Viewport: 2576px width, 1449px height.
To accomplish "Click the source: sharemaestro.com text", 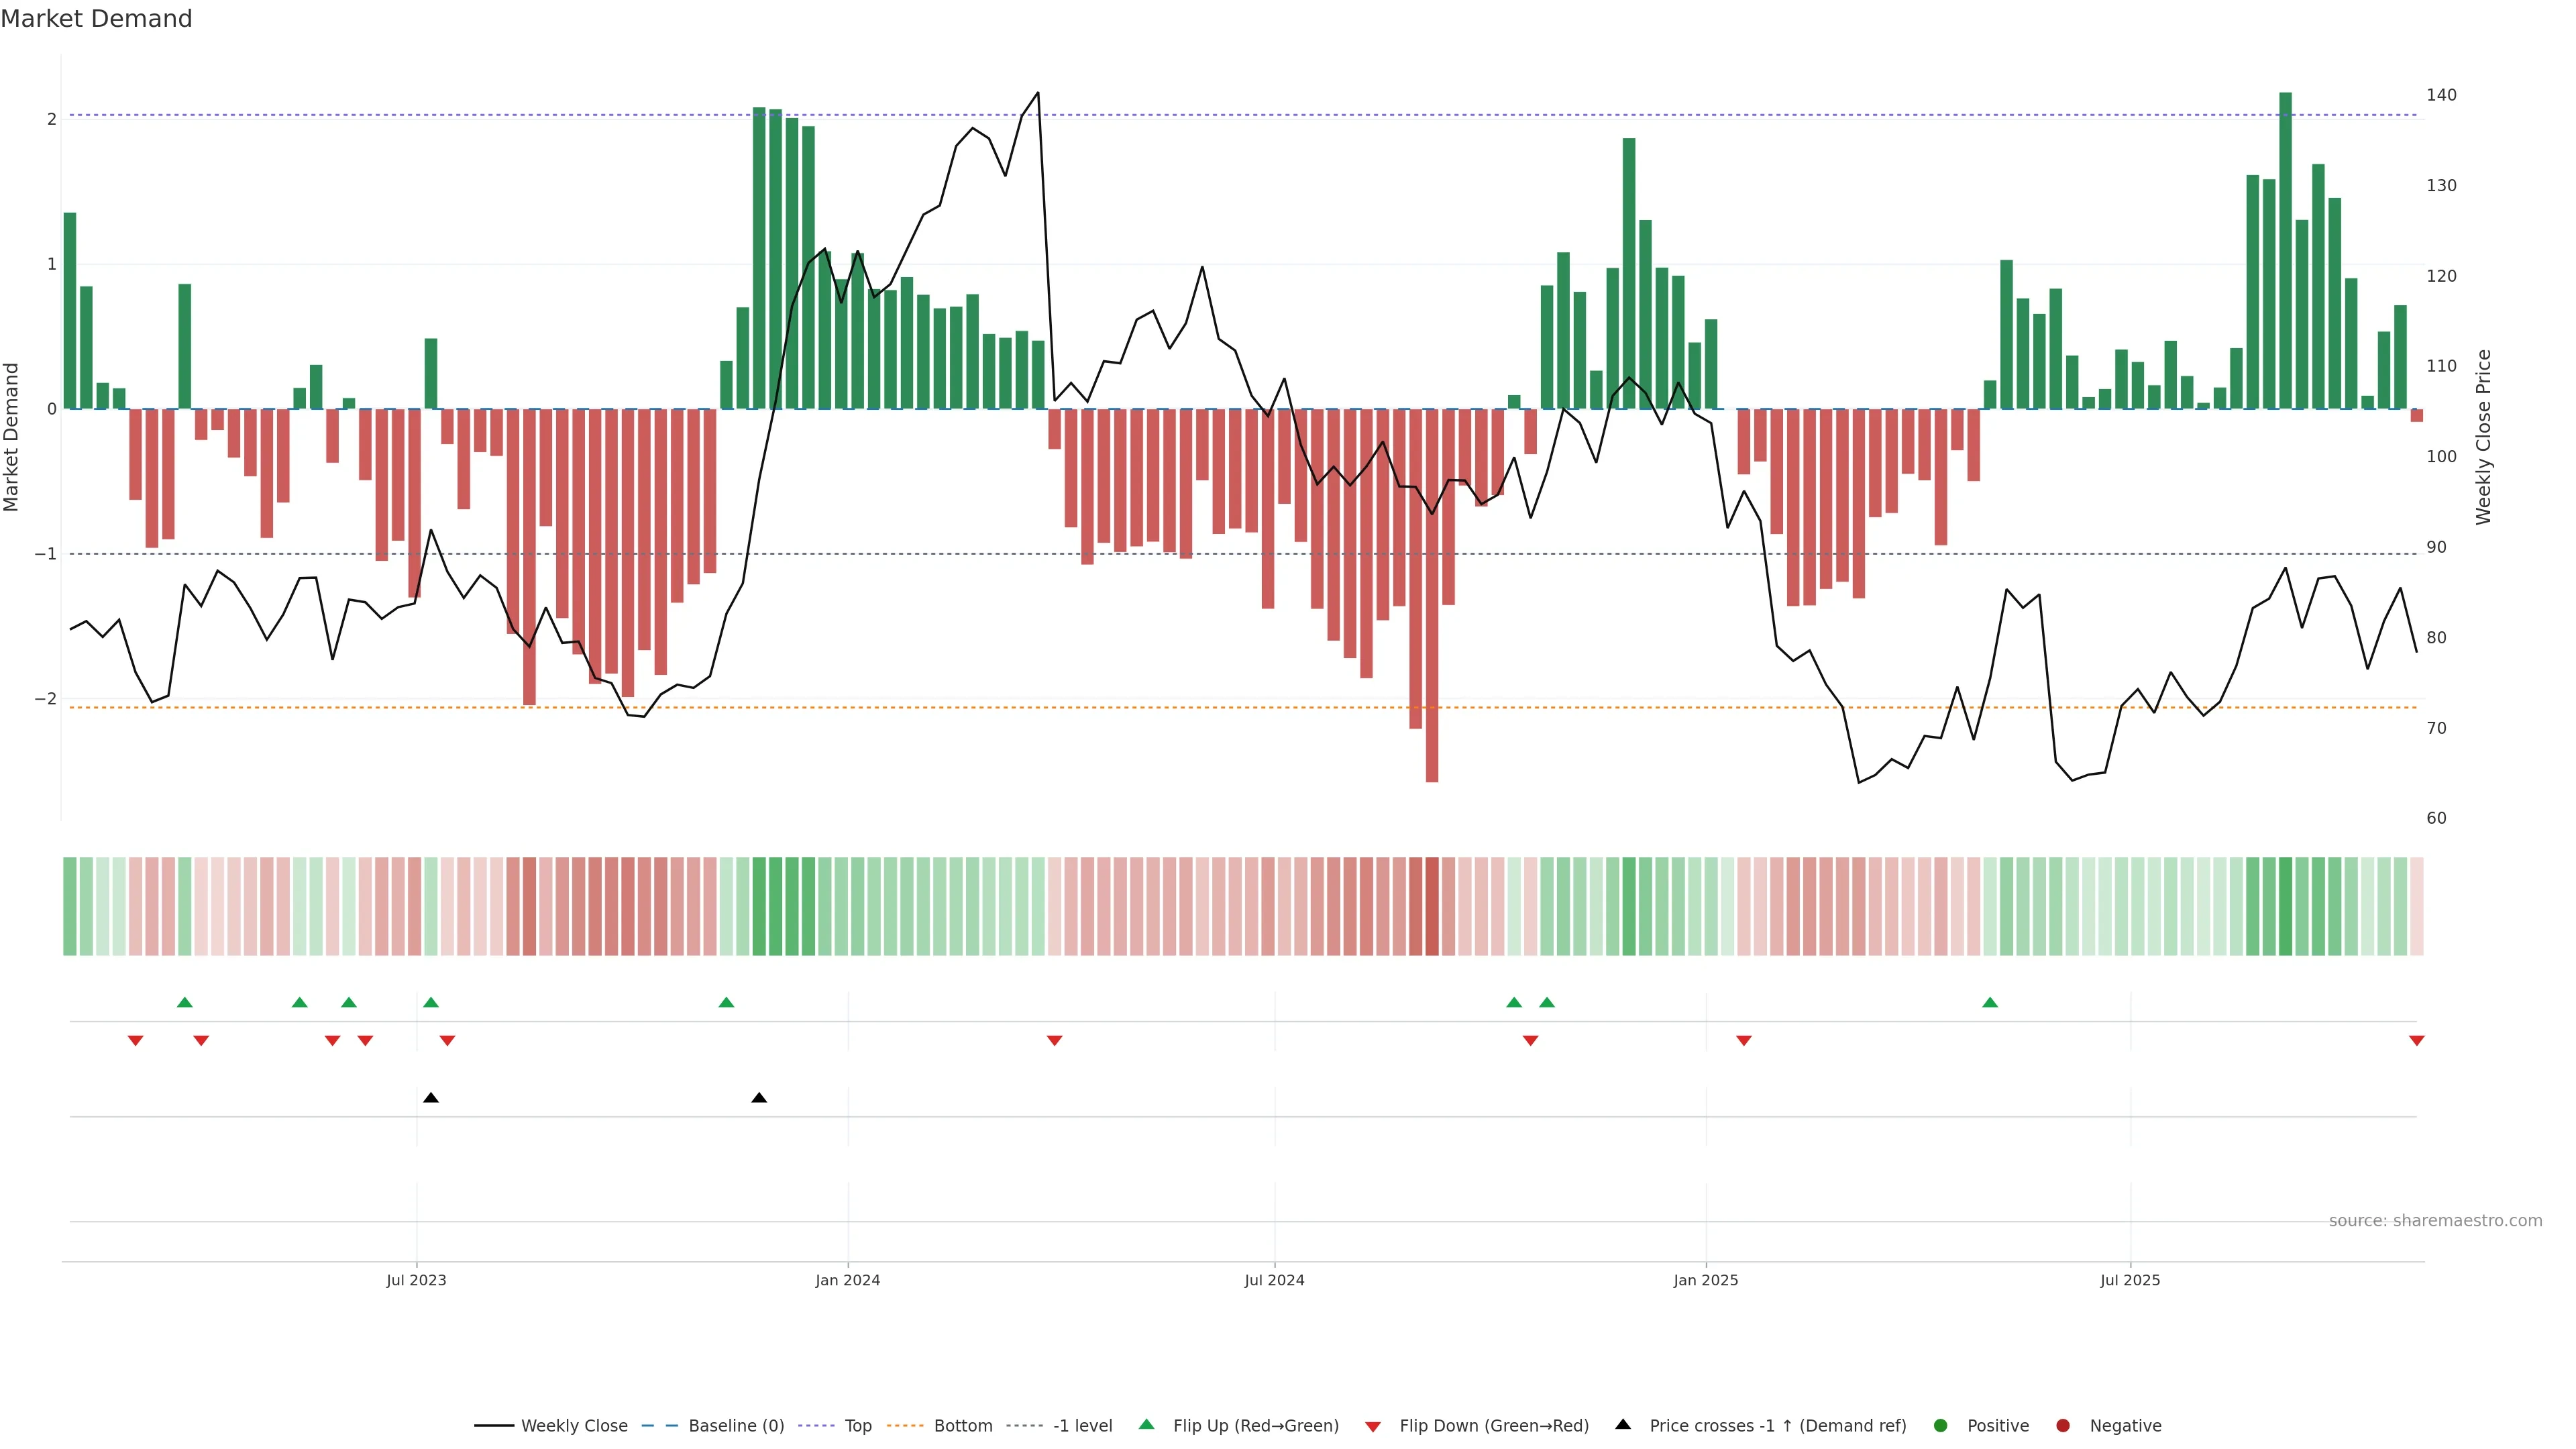I will point(2435,1221).
